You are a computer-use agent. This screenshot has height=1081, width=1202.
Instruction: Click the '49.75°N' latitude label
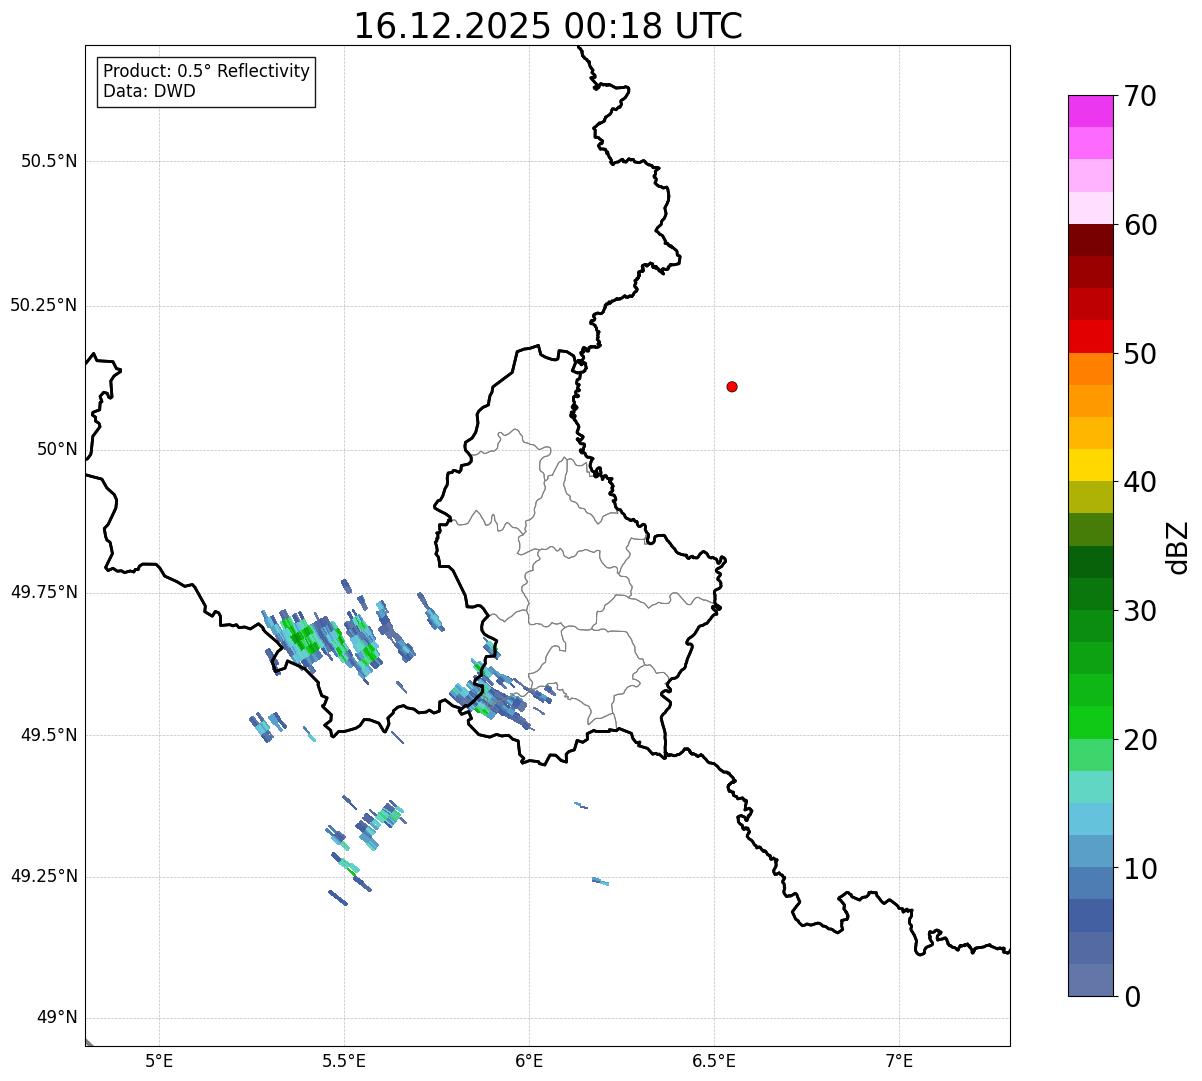[44, 592]
